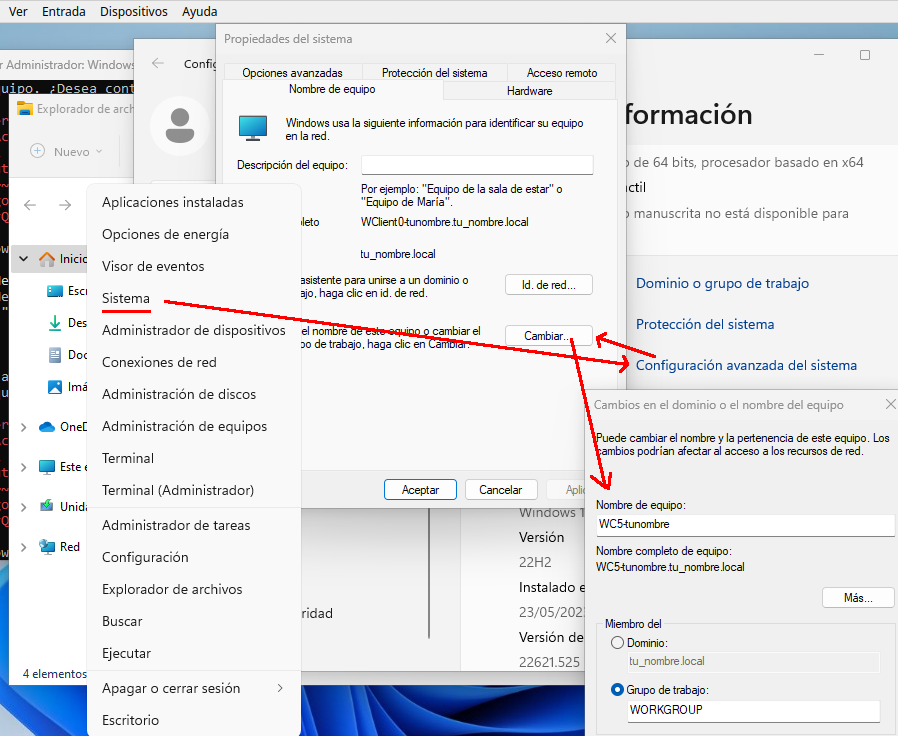Expand the Apagar o cerrar sesión submenu
This screenshot has height=736, width=898.
point(280,688)
